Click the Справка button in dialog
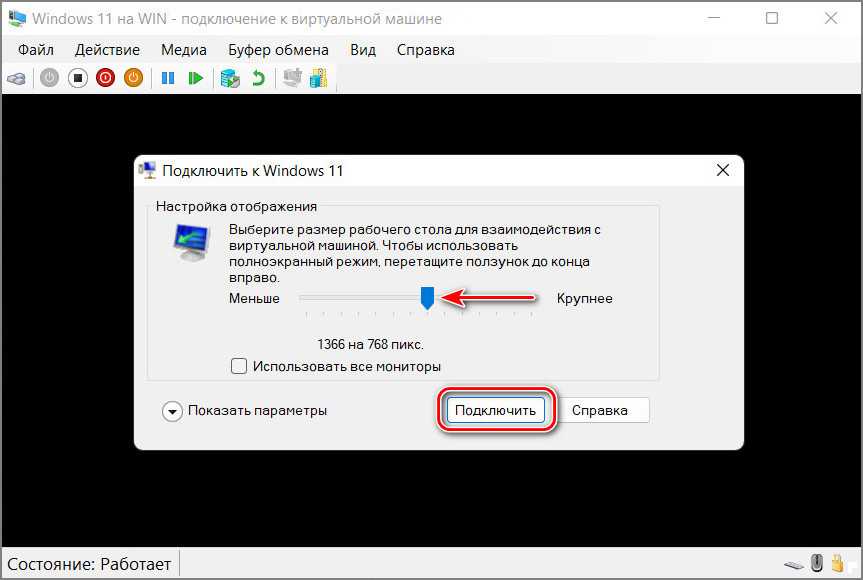The width and height of the screenshot is (863, 580). click(x=600, y=410)
